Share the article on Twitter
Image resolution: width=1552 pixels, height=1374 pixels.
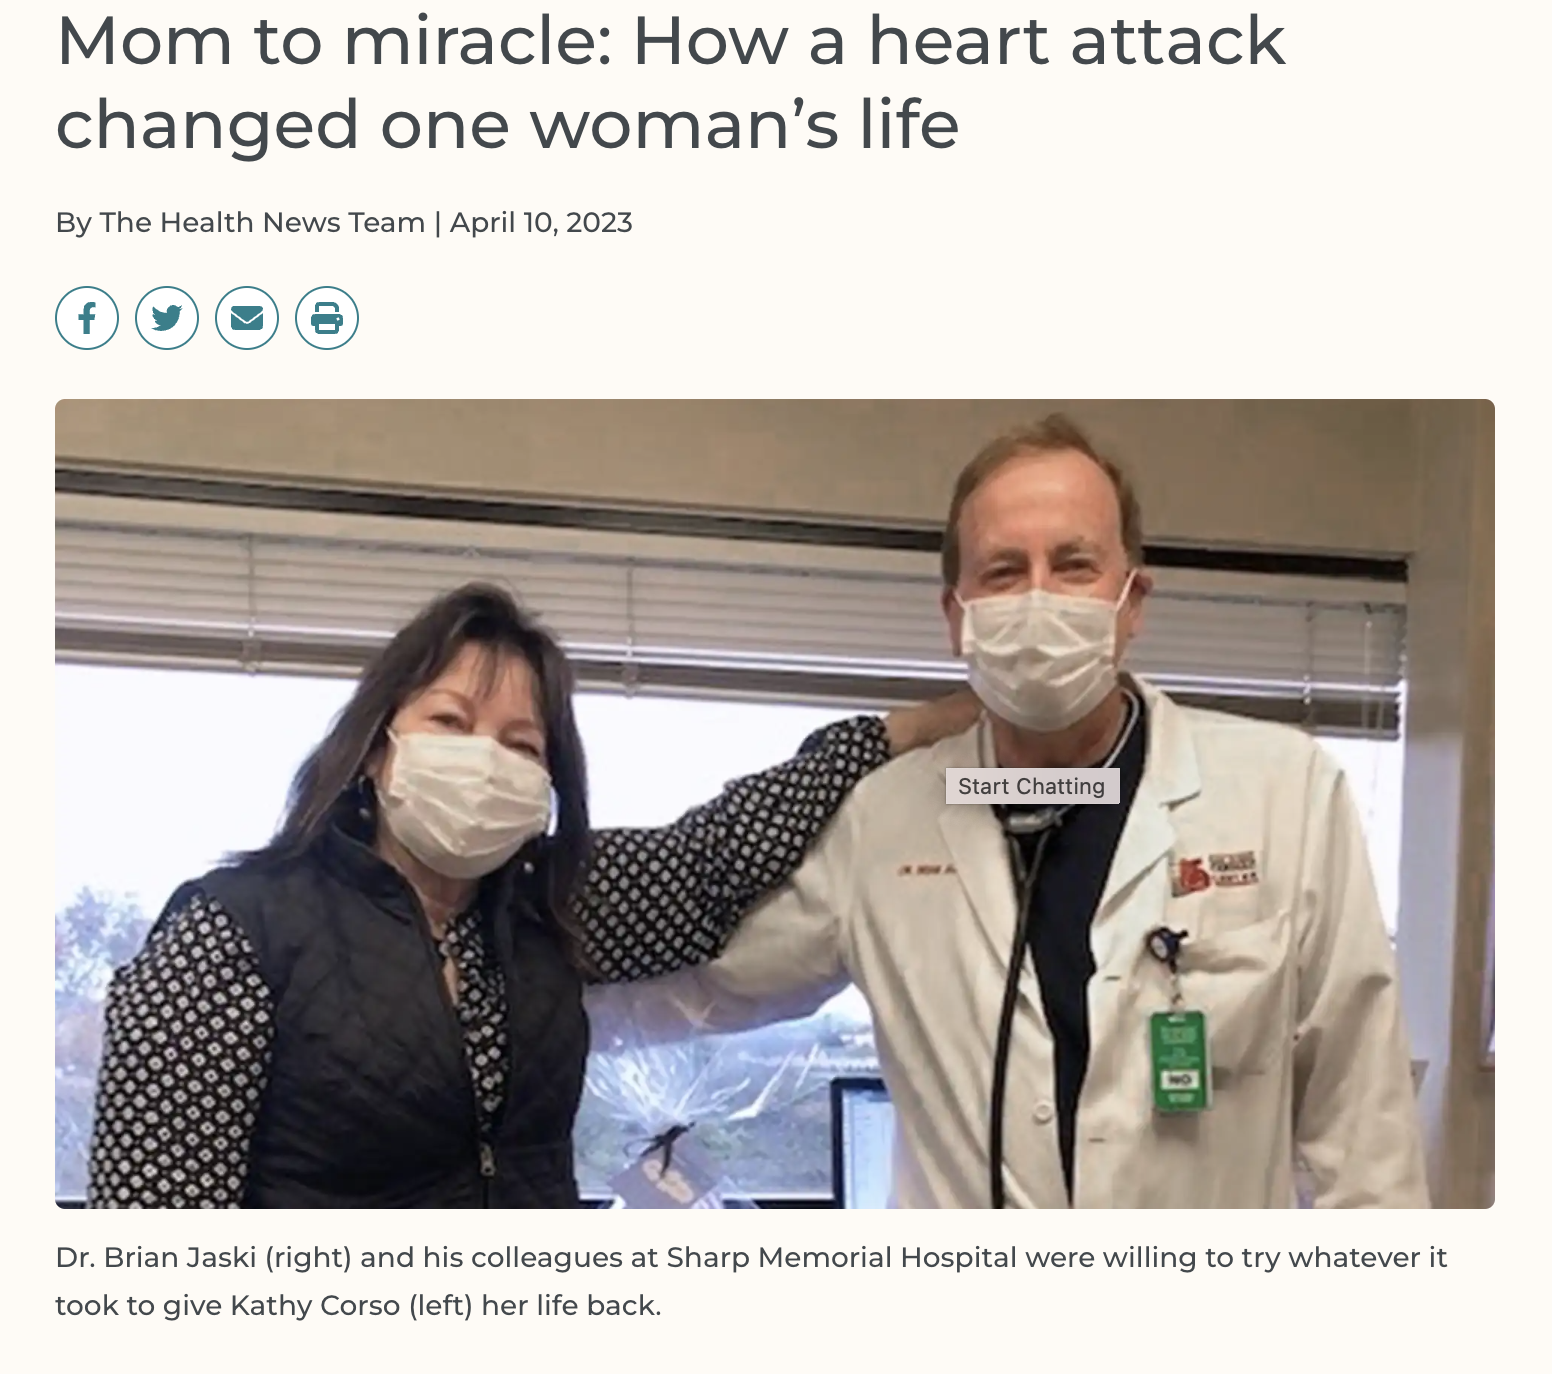(167, 318)
